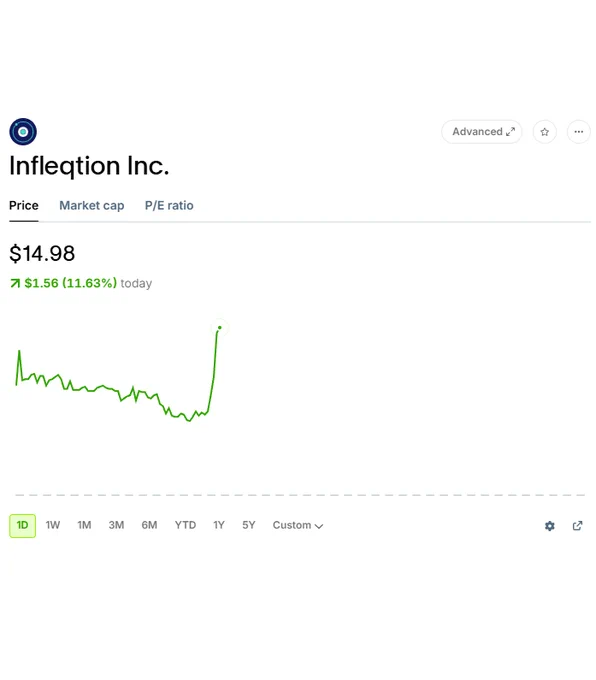The height and width of the screenshot is (680, 596).
Task: Click the $1.56 (11.63%) daily change text
Action: (x=70, y=283)
